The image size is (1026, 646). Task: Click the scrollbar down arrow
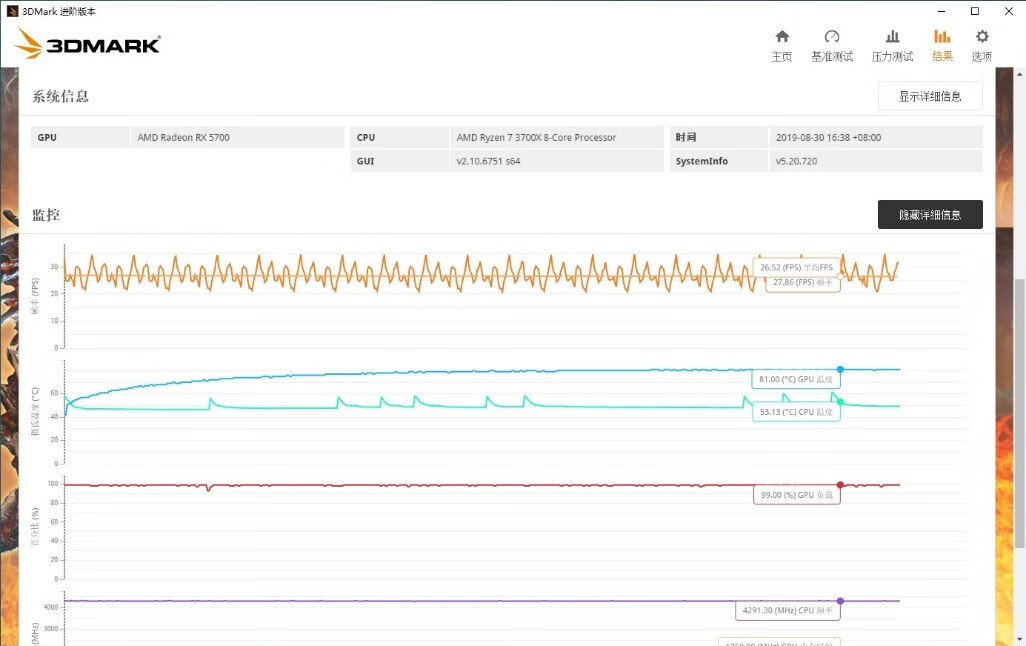tap(1019, 639)
